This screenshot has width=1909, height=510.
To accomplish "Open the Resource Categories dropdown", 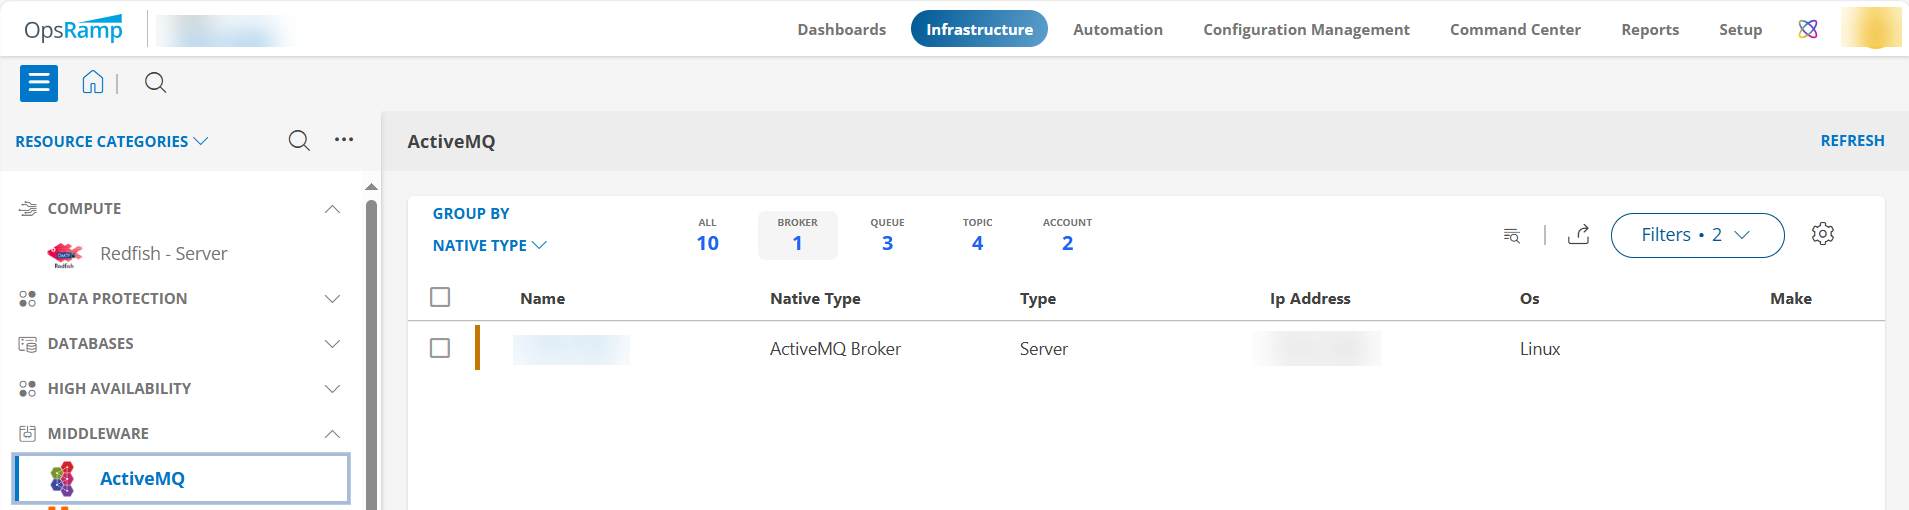I will tap(112, 142).
